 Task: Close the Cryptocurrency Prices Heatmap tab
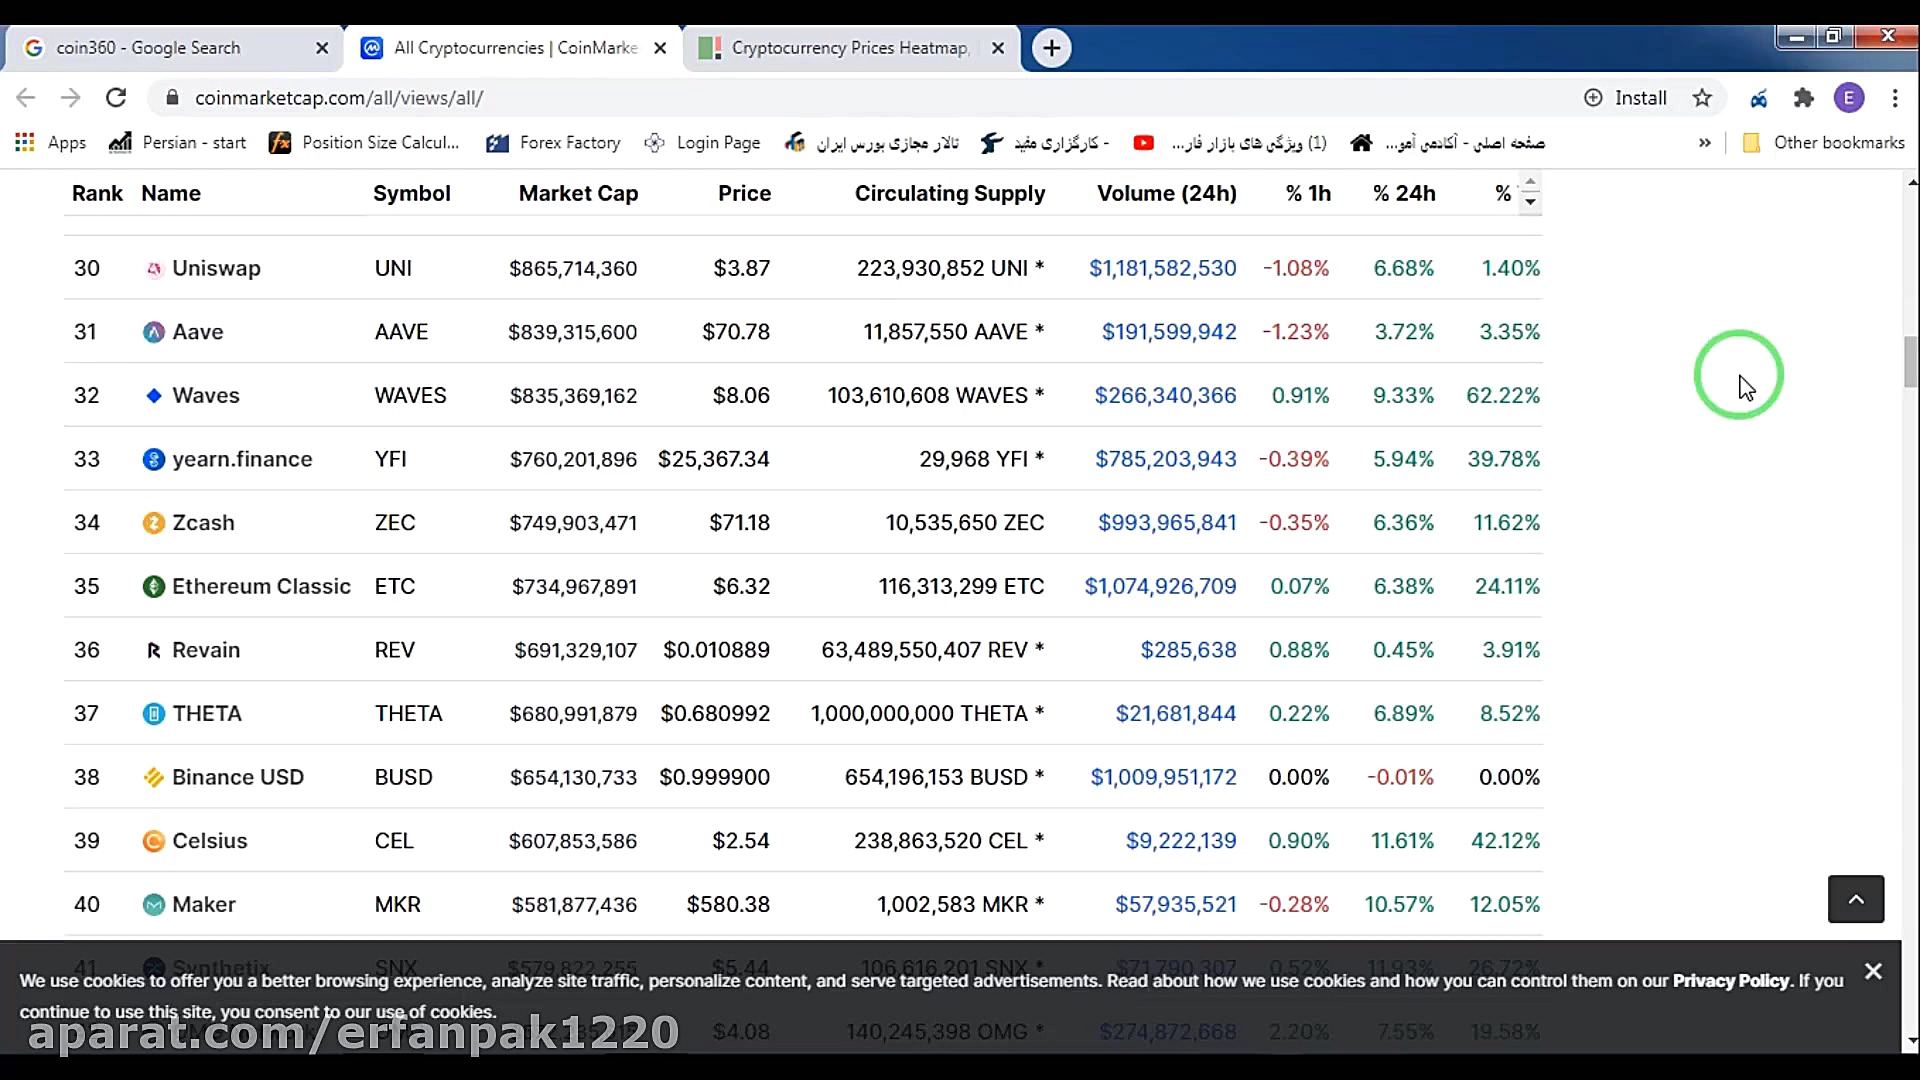coord(998,48)
